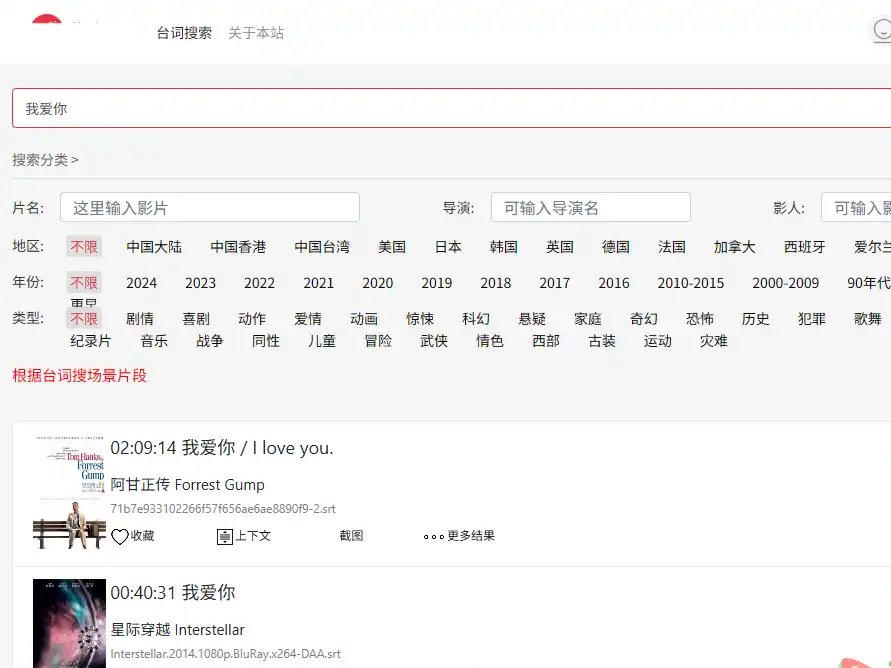Select the 韩国 region filter
This screenshot has width=891, height=668.
pos(503,247)
